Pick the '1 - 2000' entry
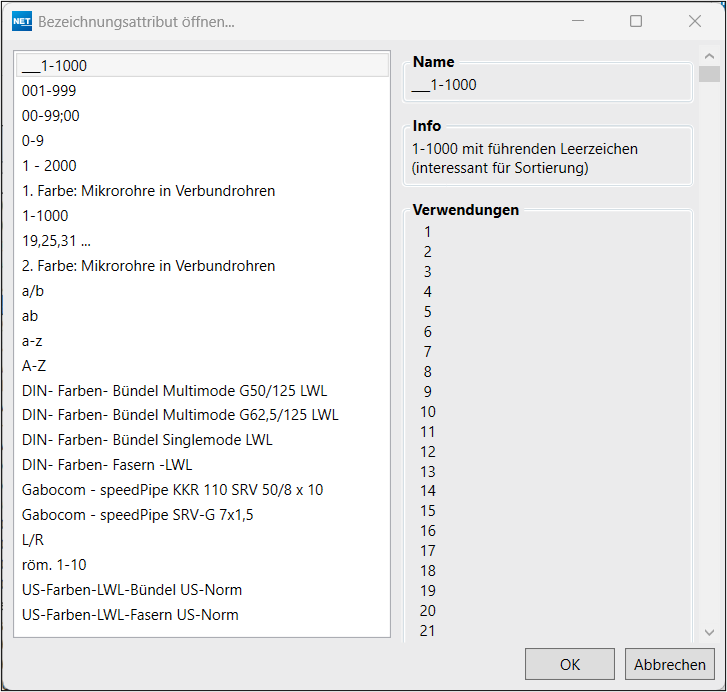 (x=202, y=165)
